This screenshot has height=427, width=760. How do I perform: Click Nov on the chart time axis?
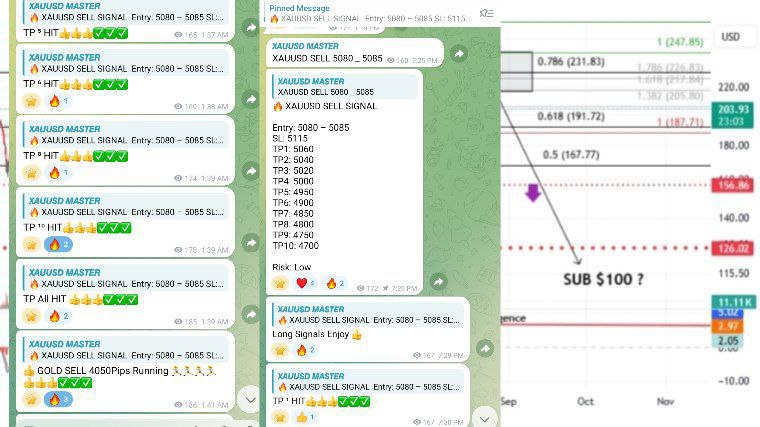(x=665, y=402)
